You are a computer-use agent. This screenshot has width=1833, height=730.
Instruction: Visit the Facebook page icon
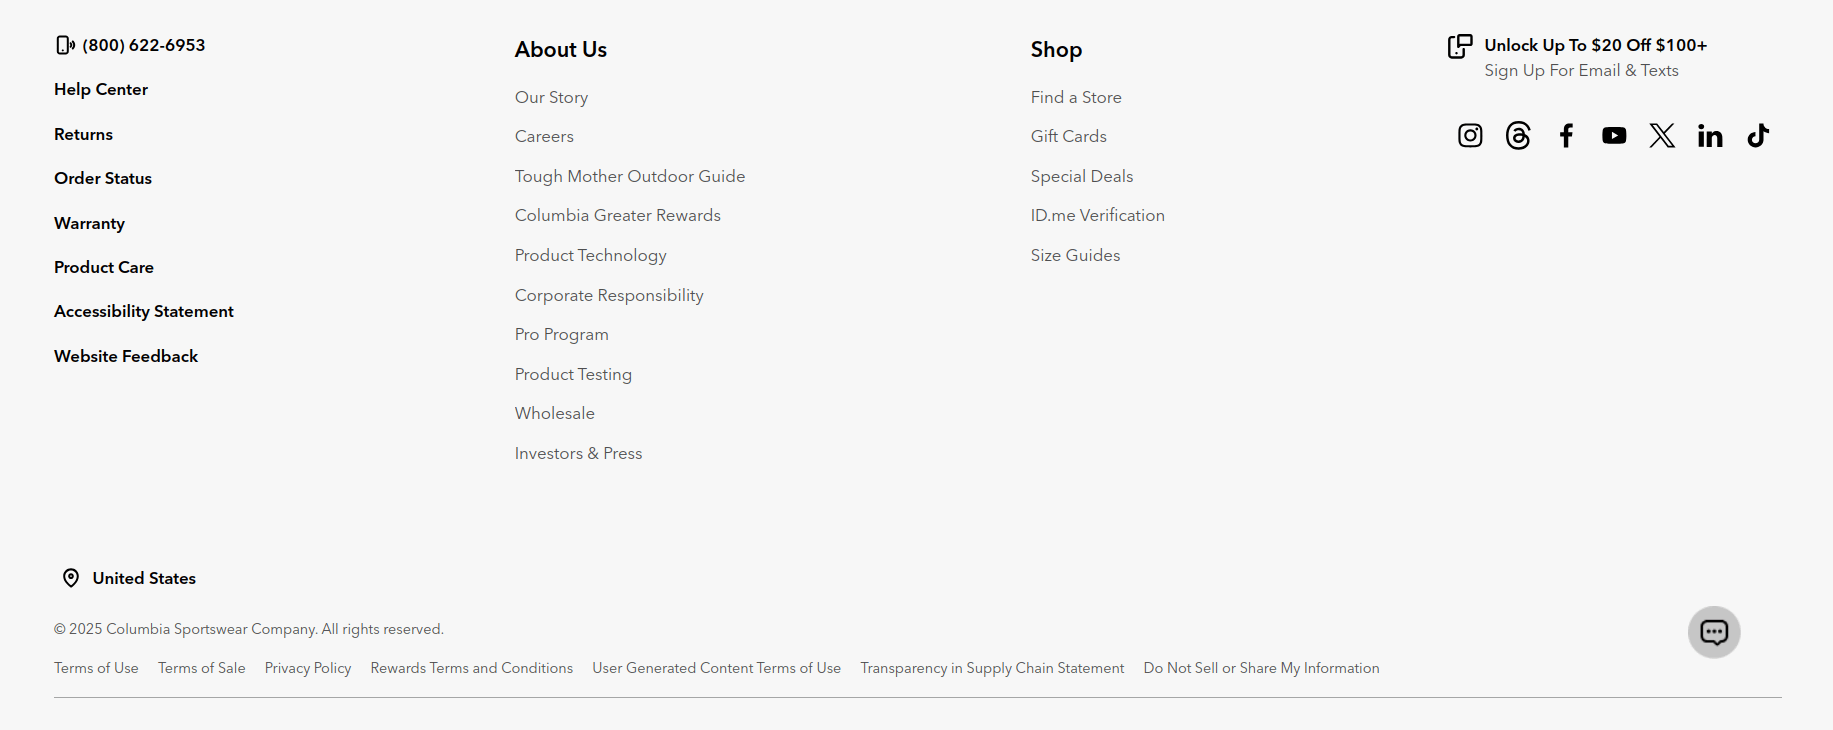(1566, 135)
